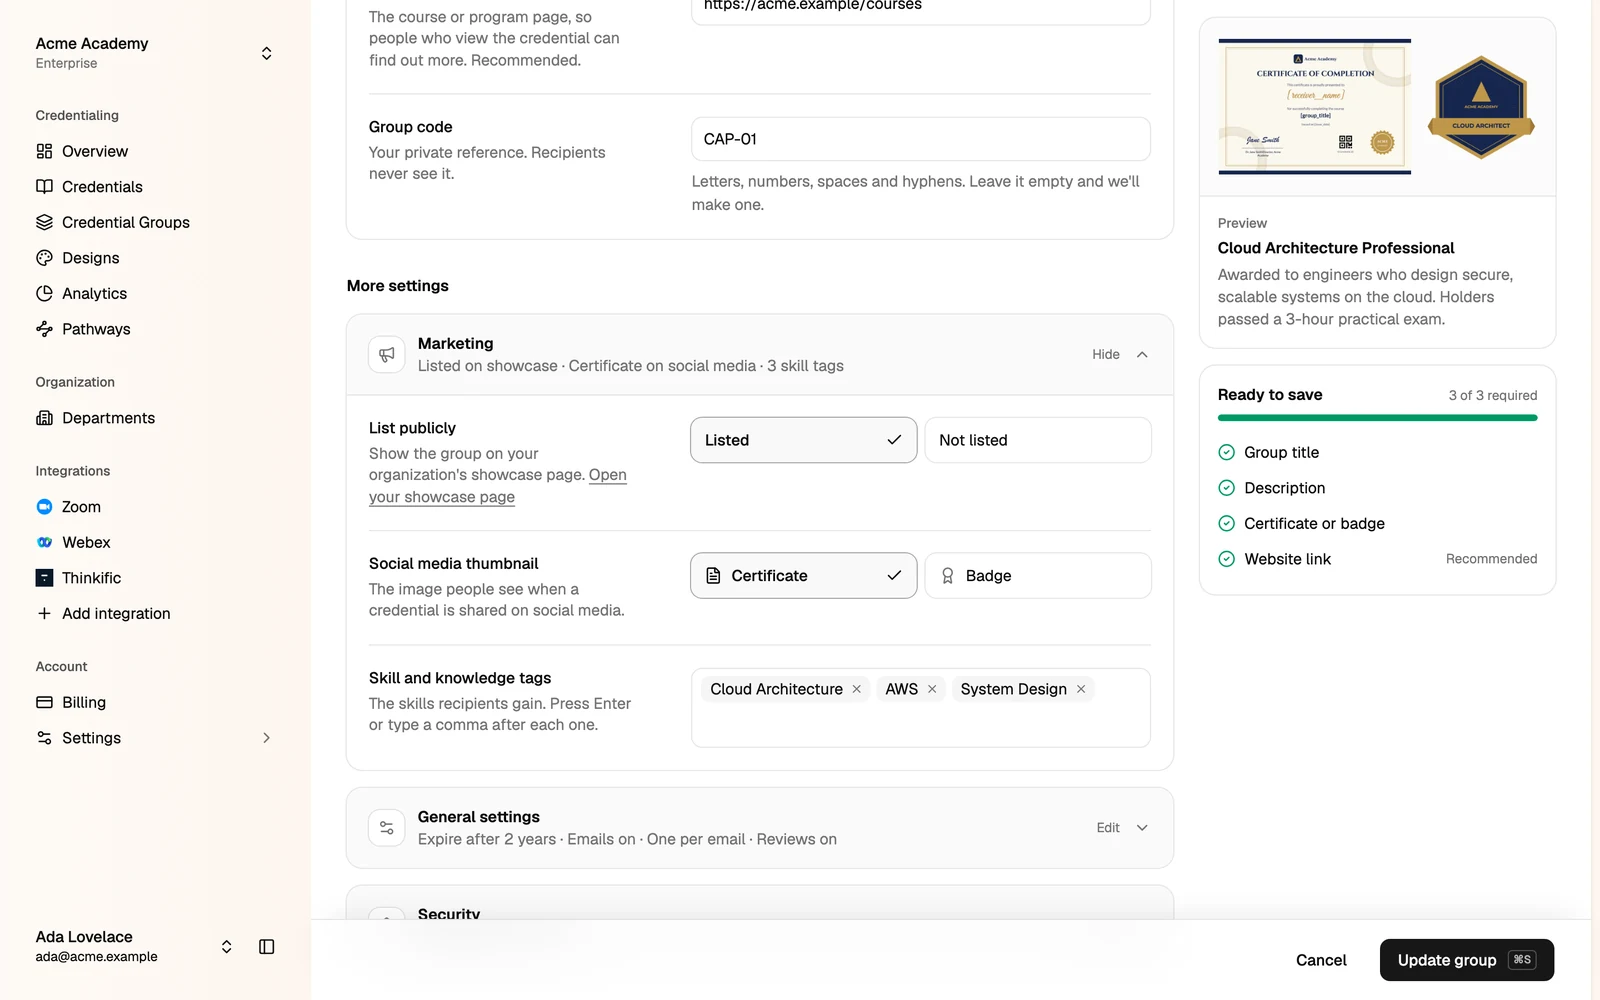
Task: Click the Analytics pie chart icon
Action: coord(44,293)
